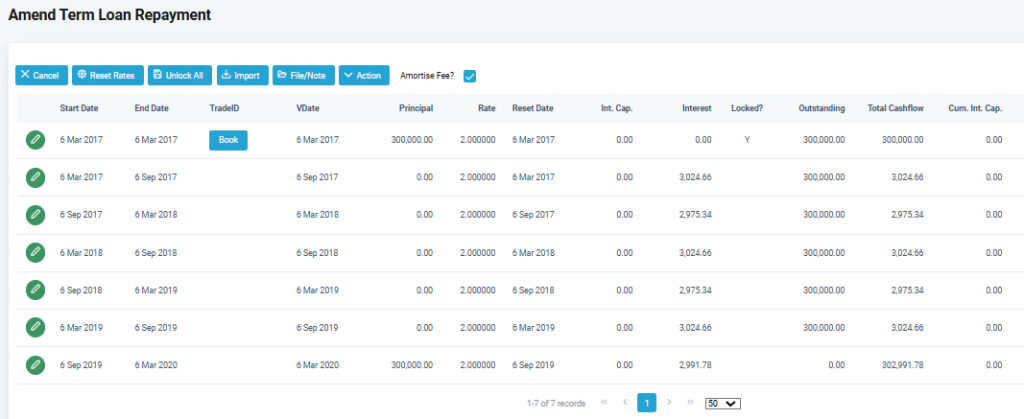Image resolution: width=1024 pixels, height=419 pixels.
Task: Edit the row ending 6 Mar 2020
Action: 35,365
